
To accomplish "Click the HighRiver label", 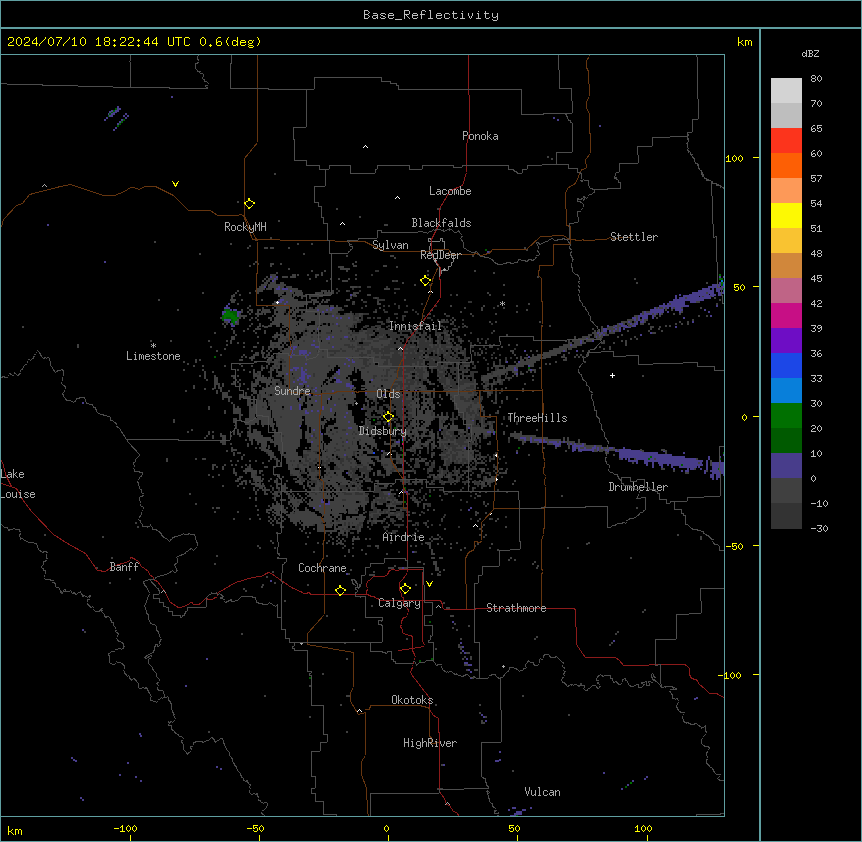I will 430,743.
